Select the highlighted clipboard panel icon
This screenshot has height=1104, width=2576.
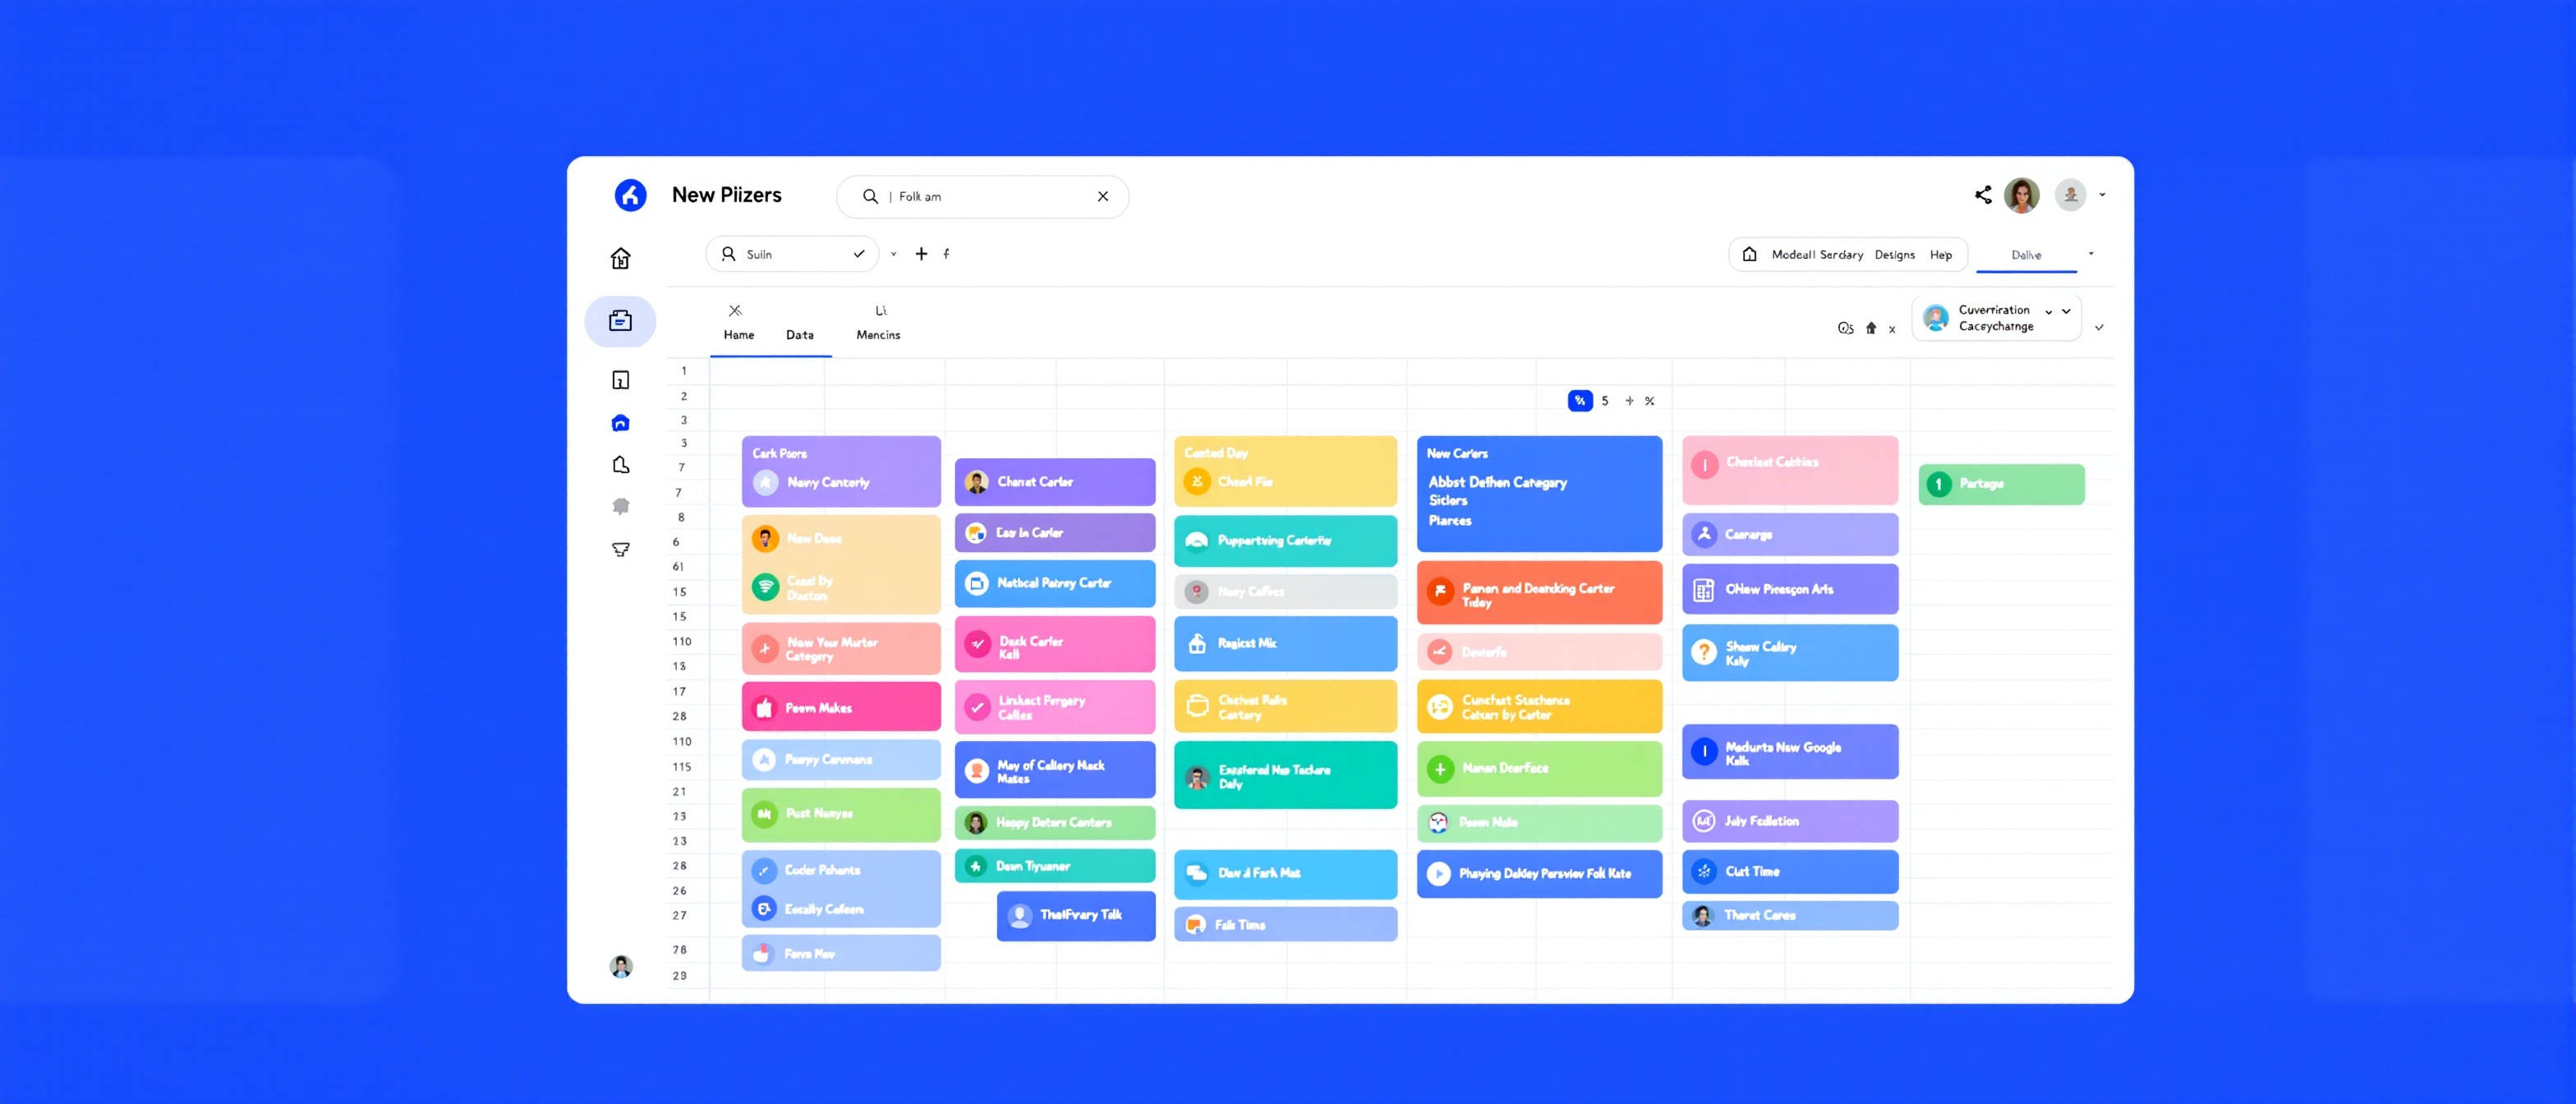621,321
